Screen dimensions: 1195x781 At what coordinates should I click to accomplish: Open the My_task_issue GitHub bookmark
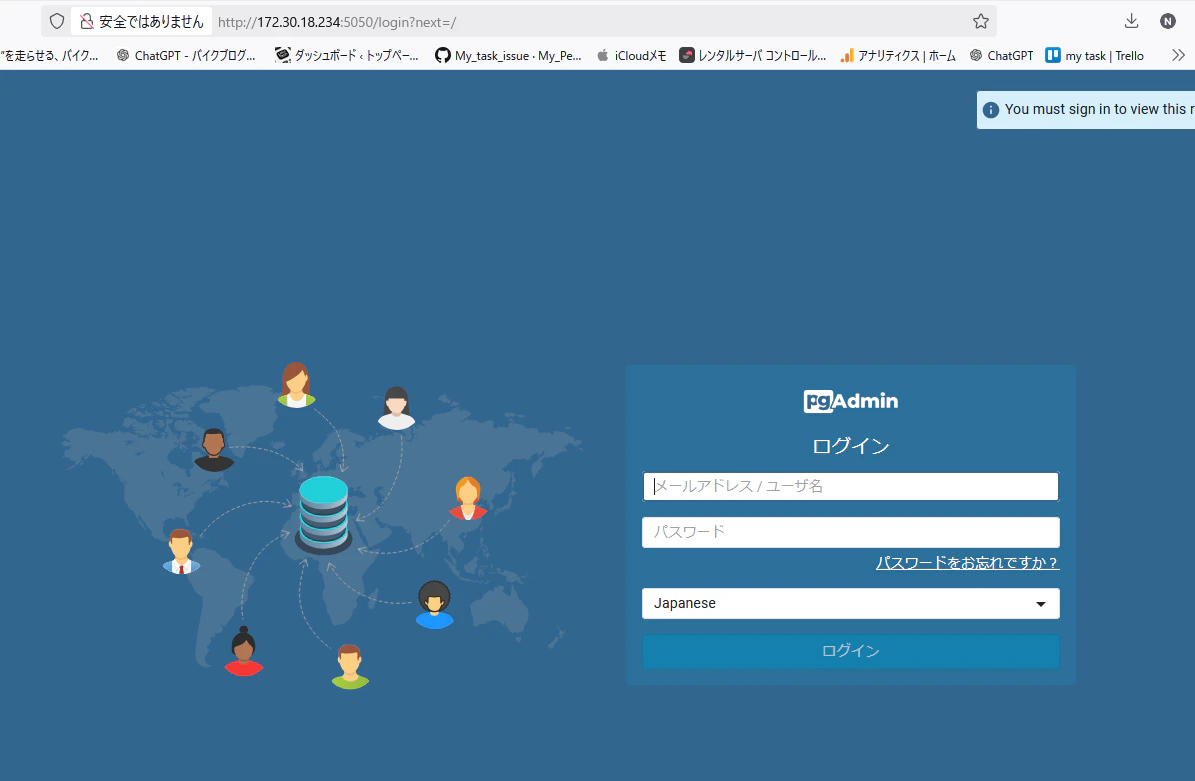(x=508, y=55)
